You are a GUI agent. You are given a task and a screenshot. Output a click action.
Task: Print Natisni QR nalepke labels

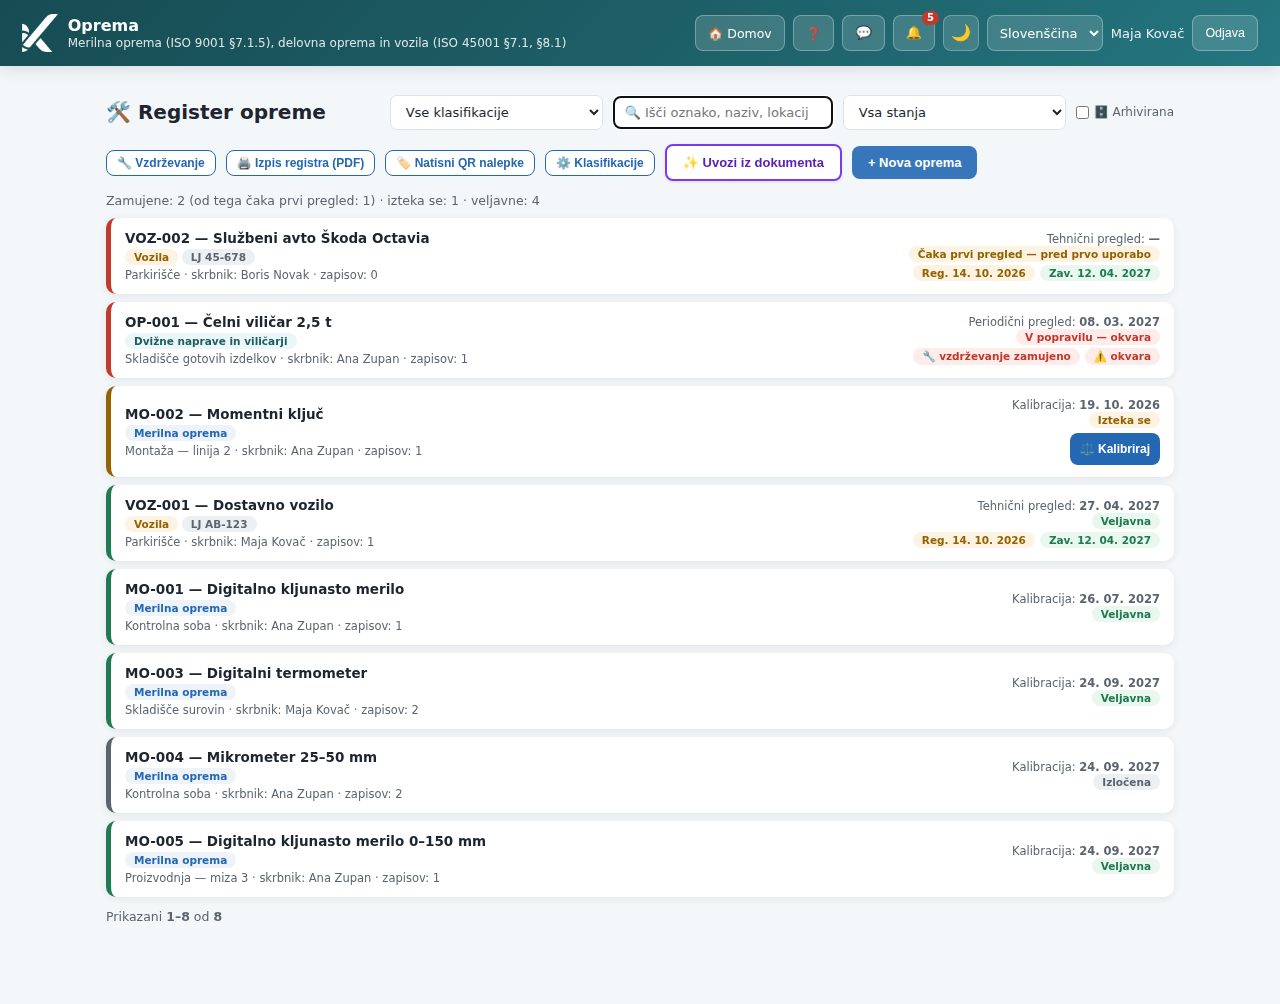pos(460,163)
